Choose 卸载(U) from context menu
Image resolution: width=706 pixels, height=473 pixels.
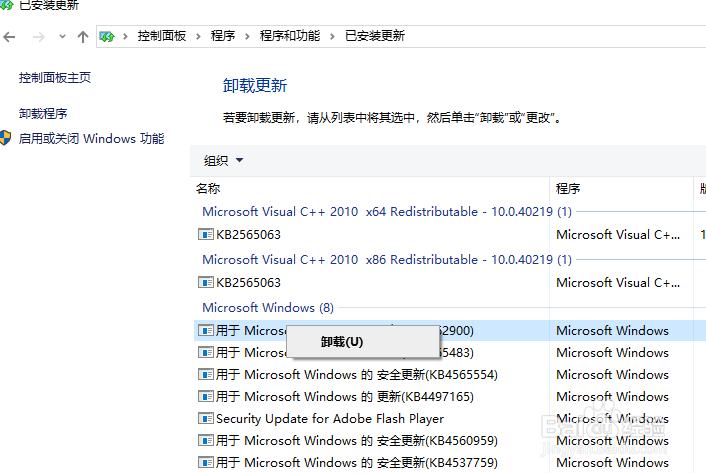[x=362, y=342]
